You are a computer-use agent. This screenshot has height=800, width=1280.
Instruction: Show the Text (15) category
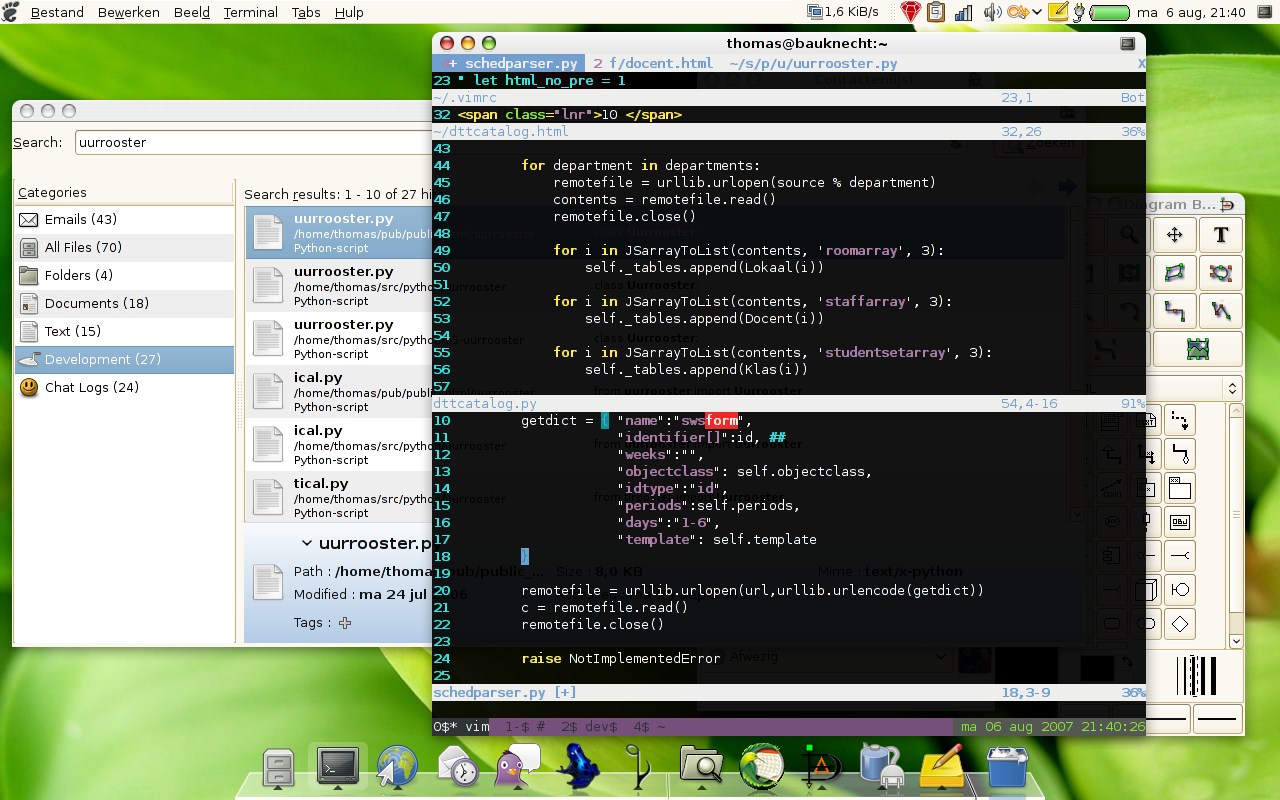[124, 331]
